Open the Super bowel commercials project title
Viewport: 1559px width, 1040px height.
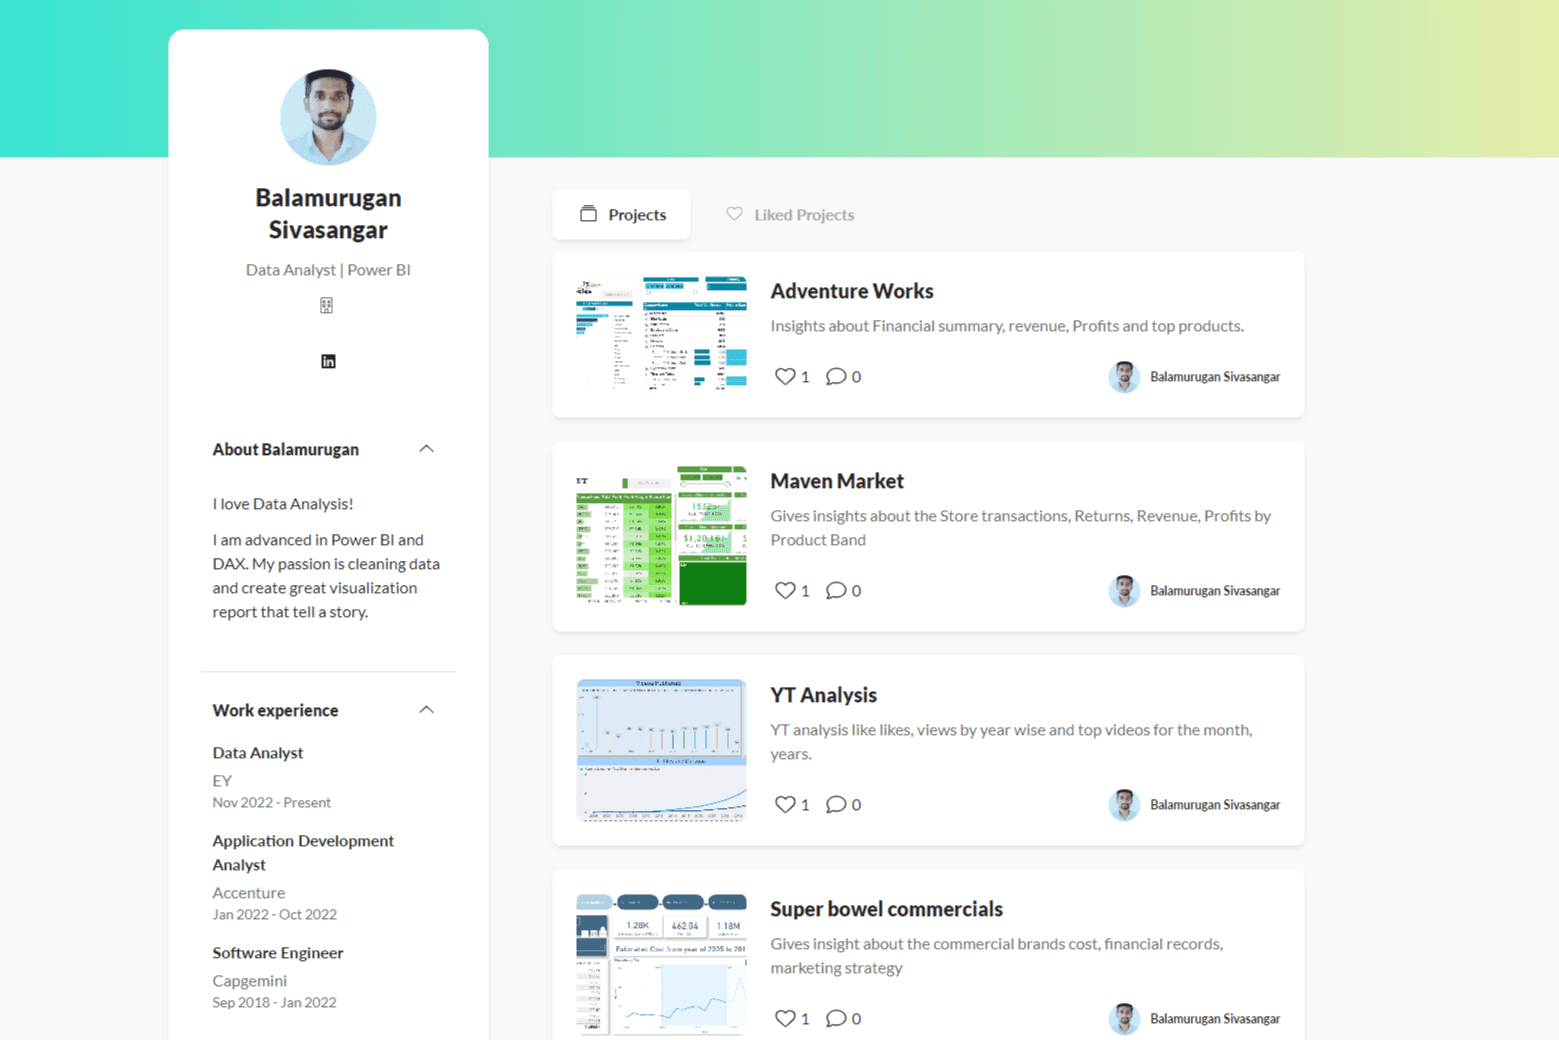click(x=886, y=909)
